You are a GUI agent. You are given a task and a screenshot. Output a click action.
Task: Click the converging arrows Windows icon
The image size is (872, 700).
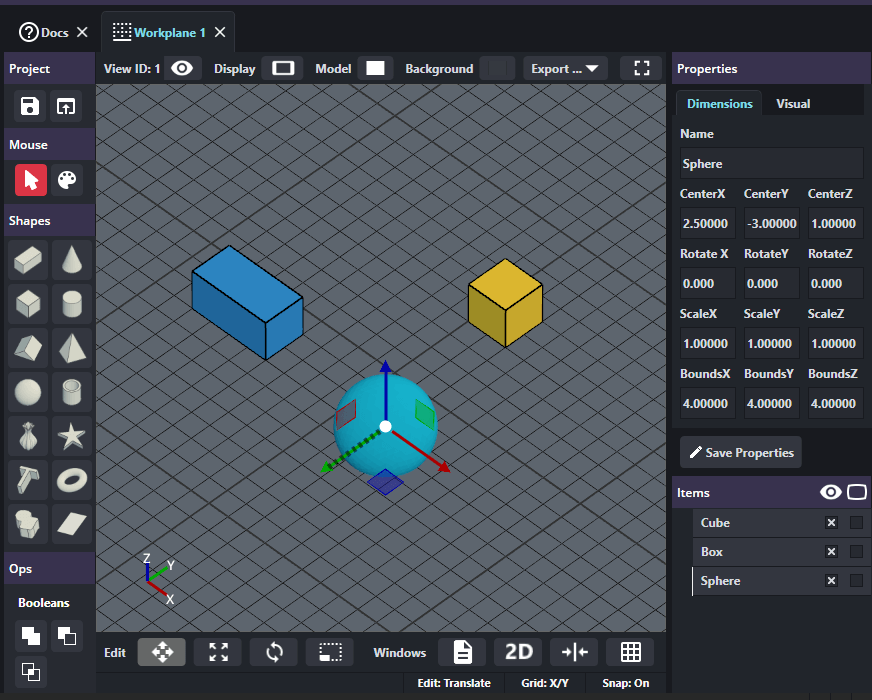574,652
